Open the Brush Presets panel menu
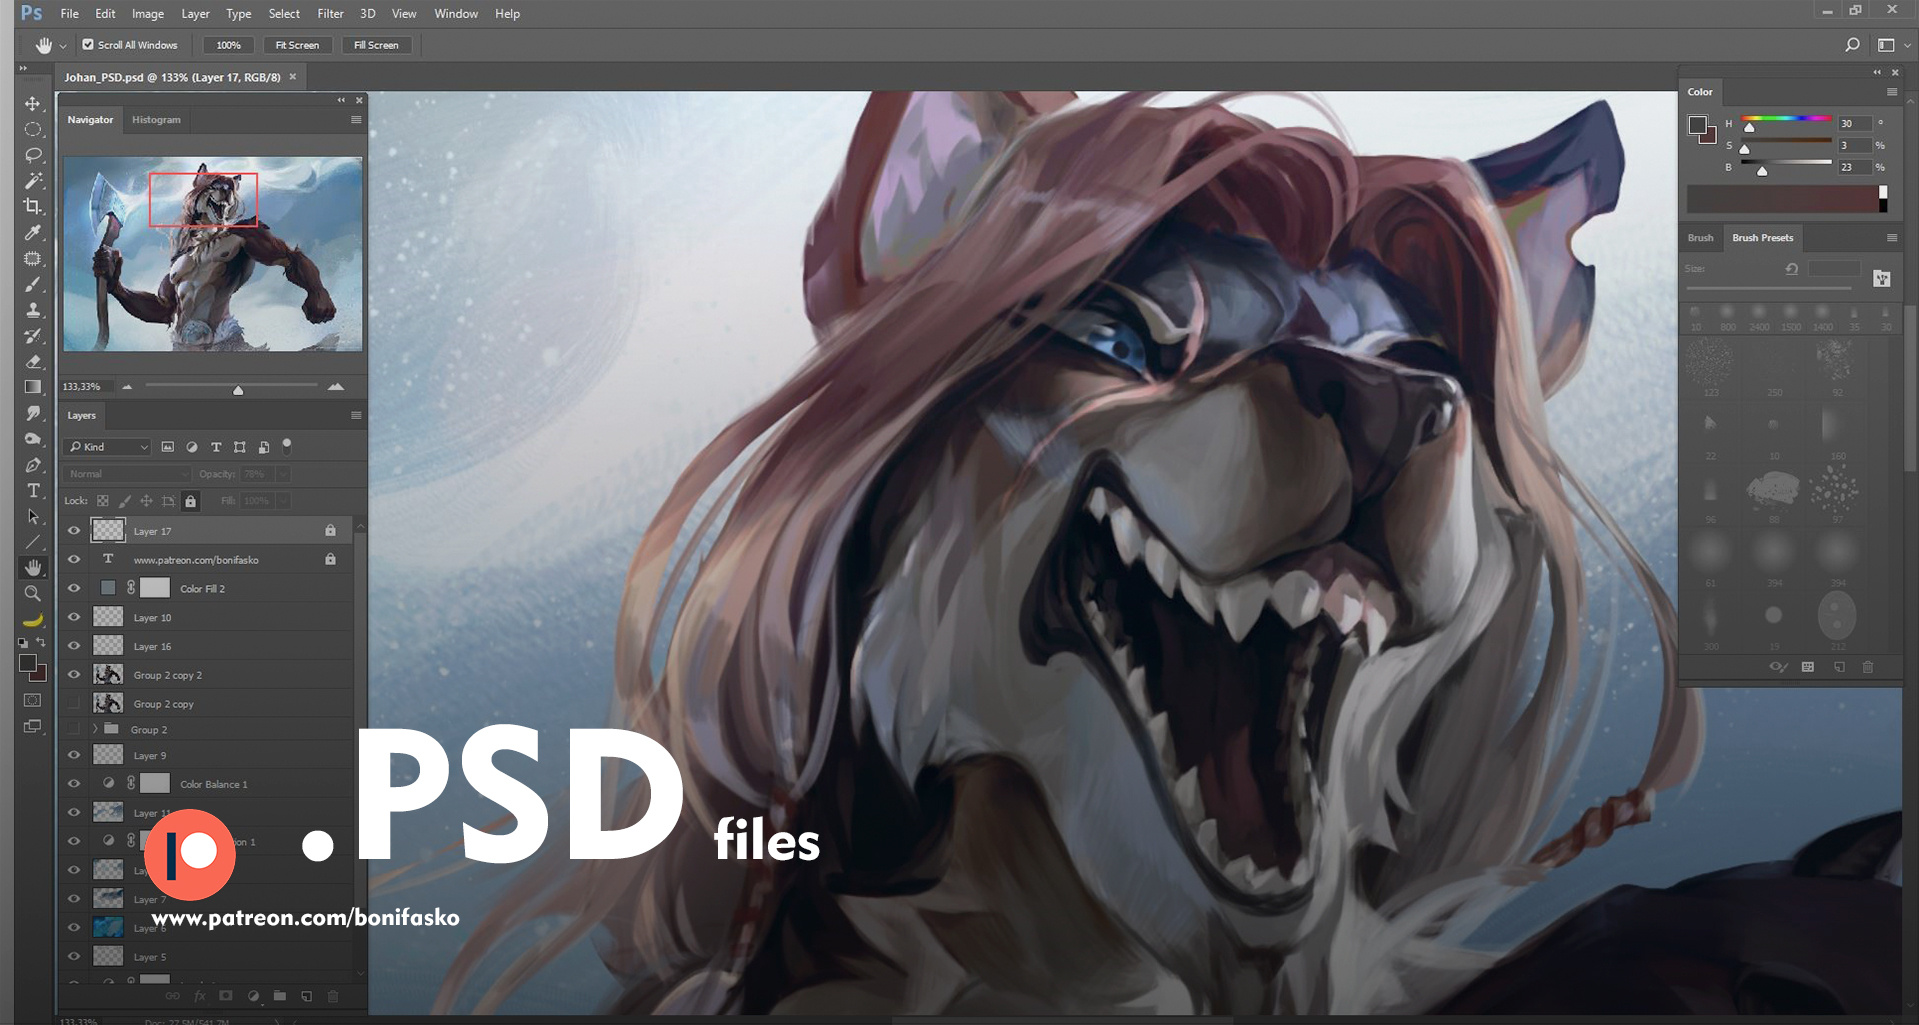The image size is (1919, 1025). (x=1892, y=238)
